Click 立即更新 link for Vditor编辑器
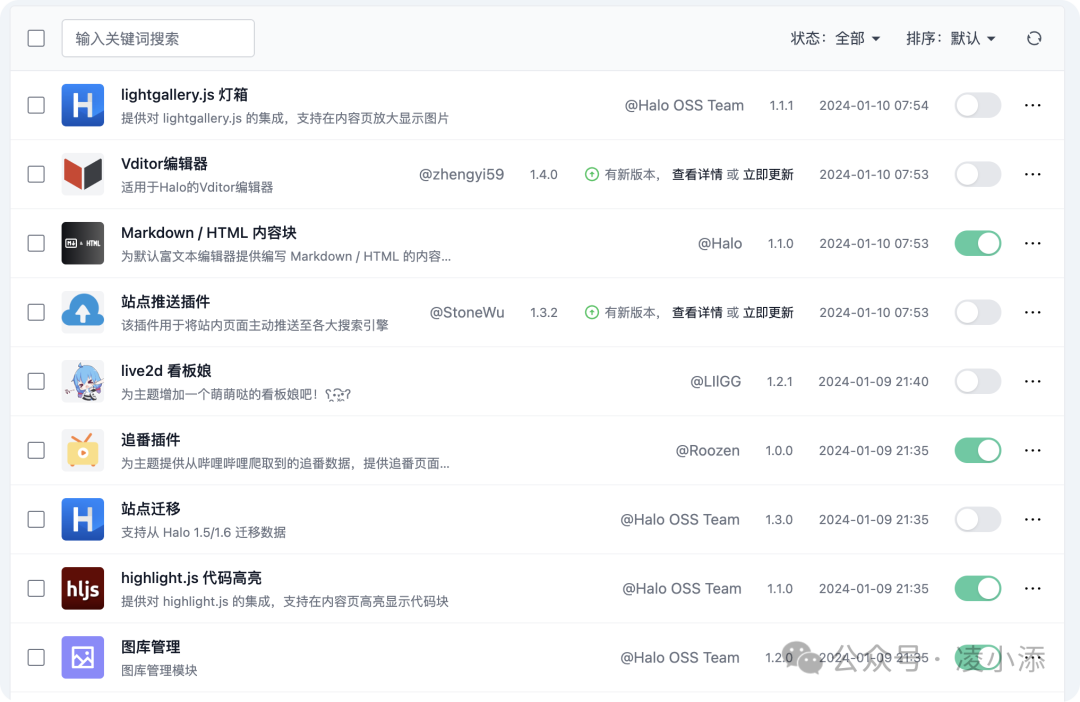Image resolution: width=1080 pixels, height=702 pixels. click(x=768, y=175)
